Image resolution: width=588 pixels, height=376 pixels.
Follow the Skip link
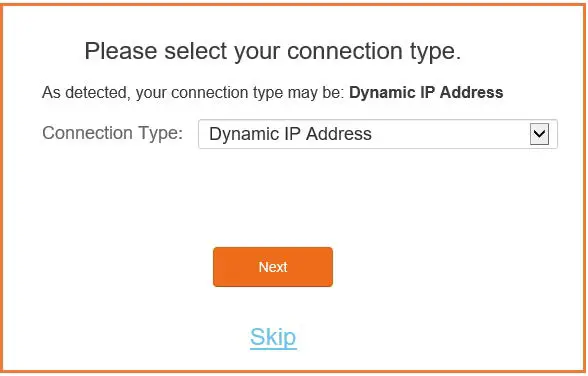[273, 337]
